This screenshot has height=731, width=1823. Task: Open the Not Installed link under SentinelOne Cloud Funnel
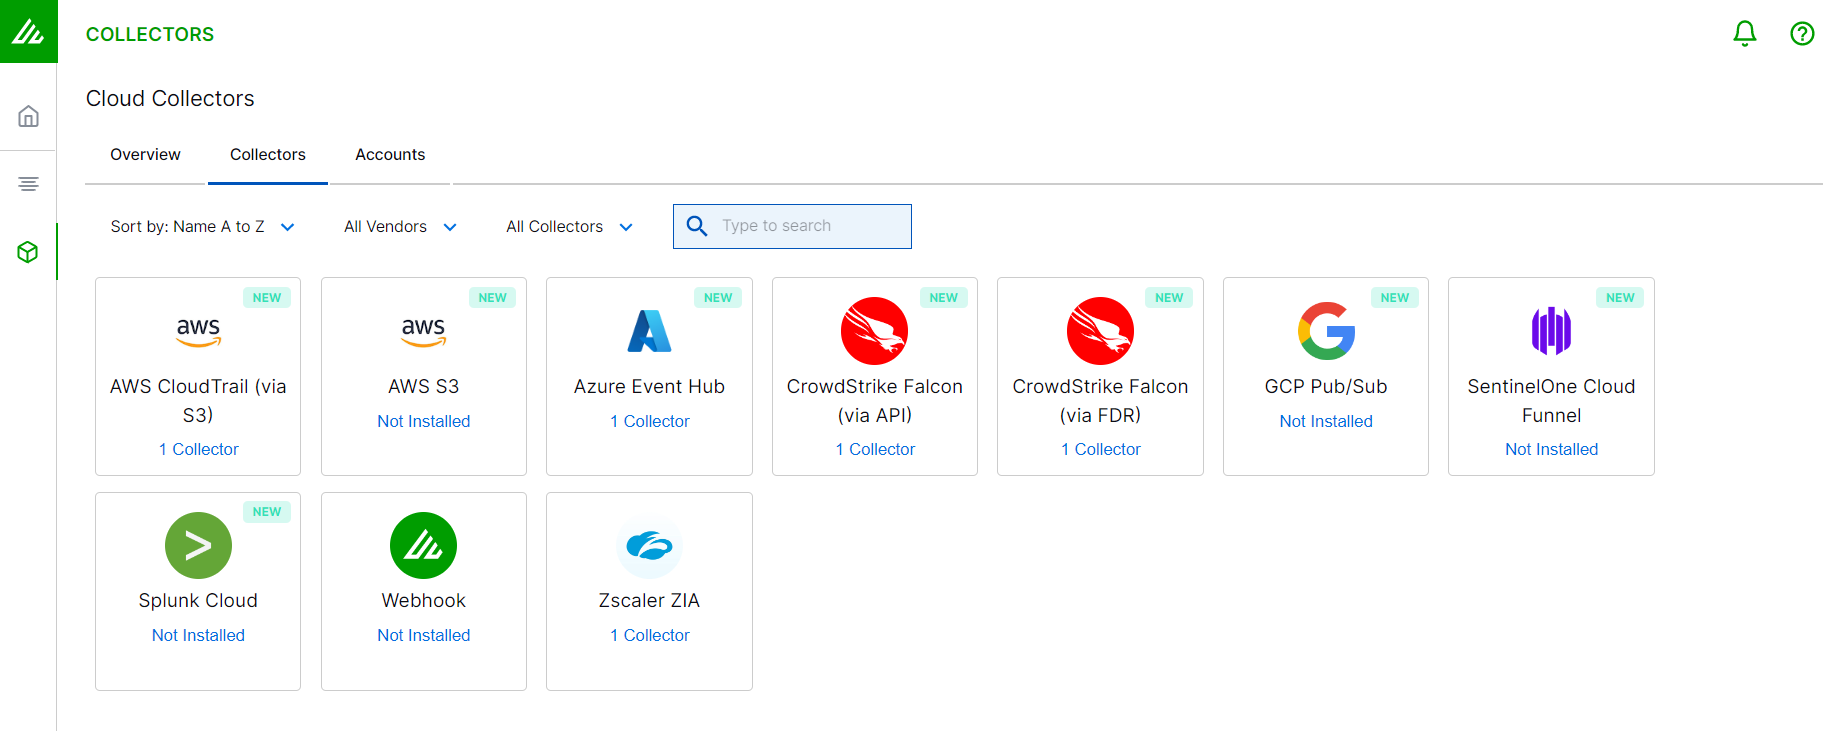[x=1551, y=450]
